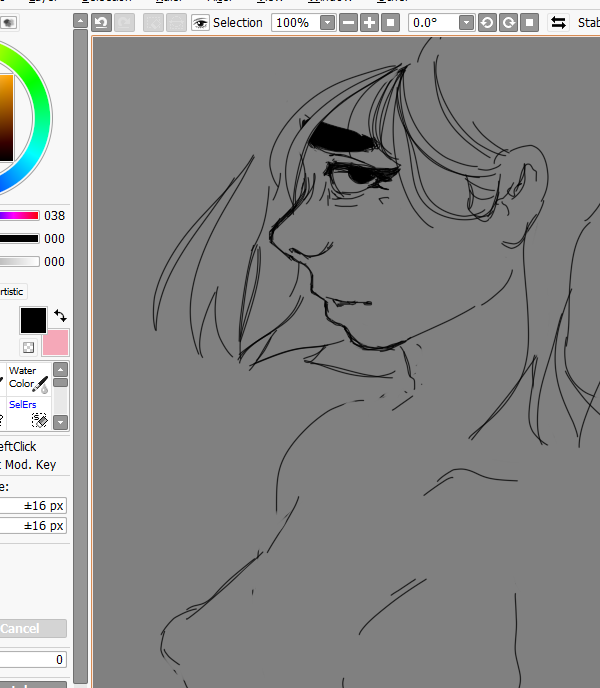Select the SelErs selection eraser tool

pos(29,414)
